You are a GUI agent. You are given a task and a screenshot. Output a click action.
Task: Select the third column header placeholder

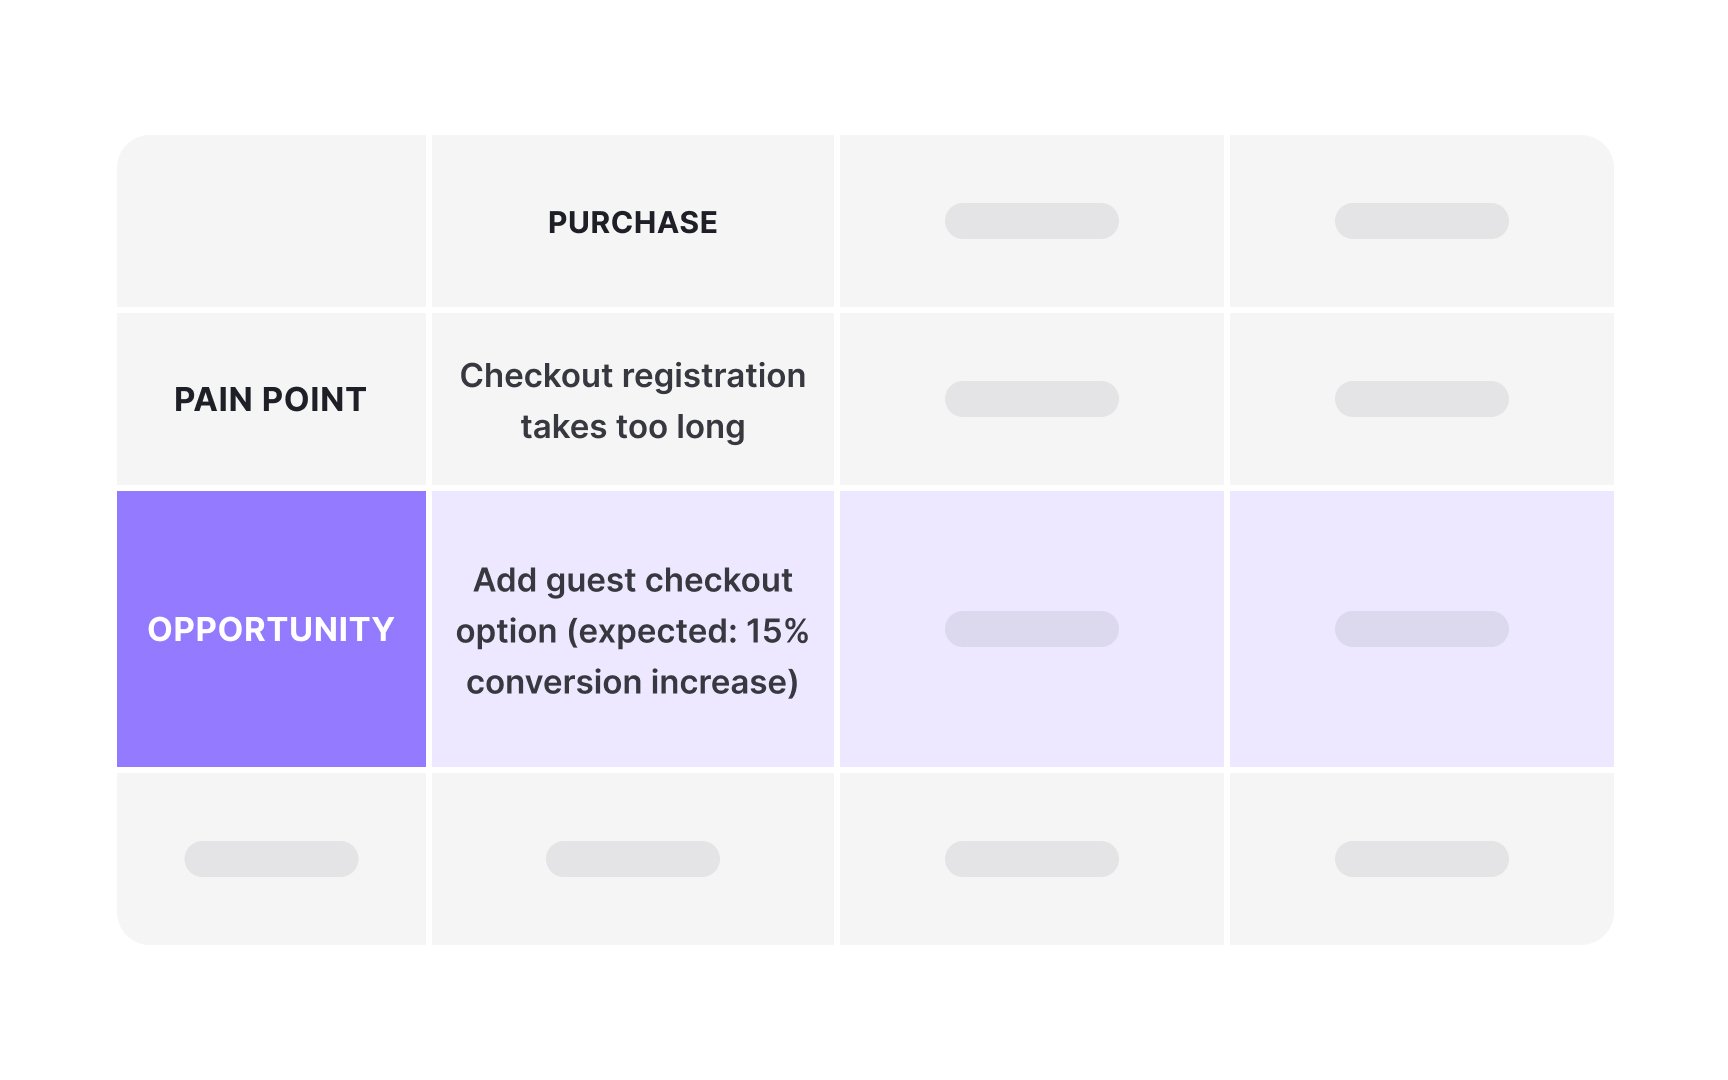[x=1031, y=221]
